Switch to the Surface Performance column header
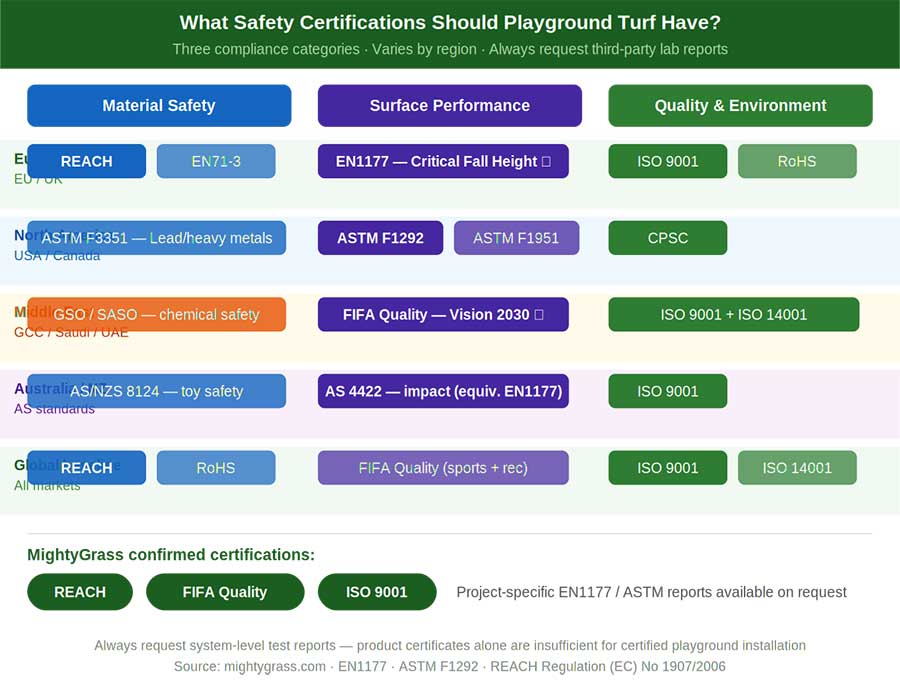This screenshot has width=900, height=687. 449,105
